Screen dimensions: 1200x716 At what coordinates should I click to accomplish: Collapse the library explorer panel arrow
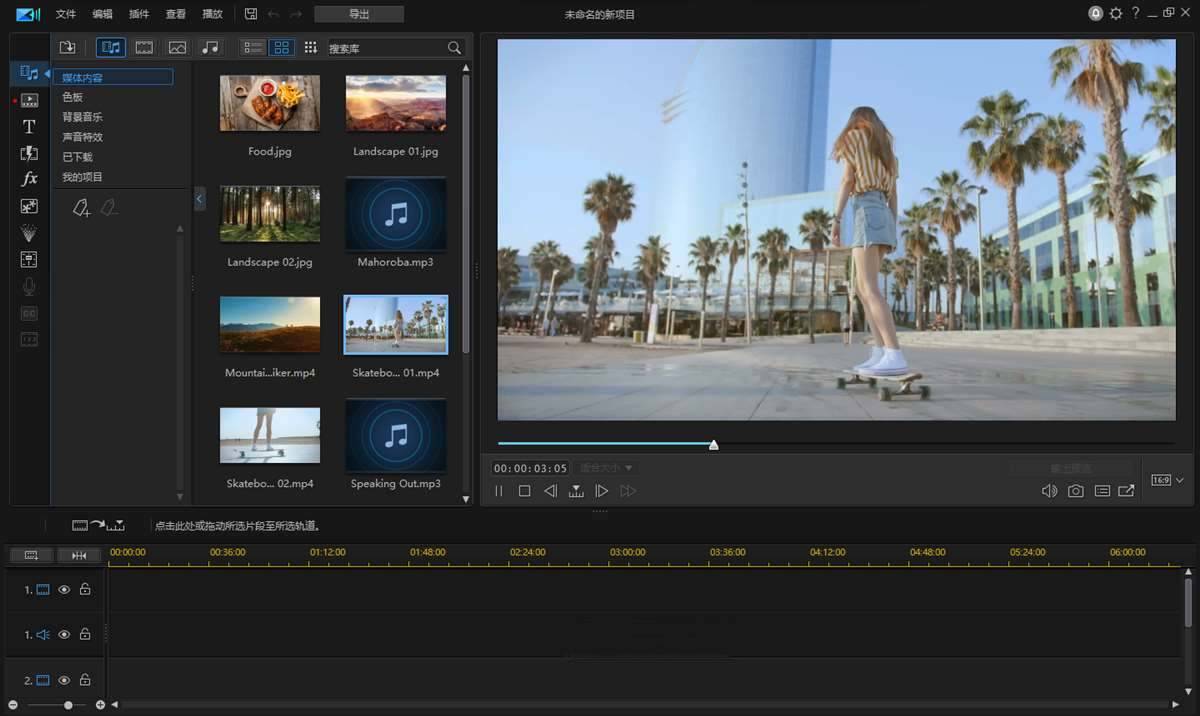point(199,199)
